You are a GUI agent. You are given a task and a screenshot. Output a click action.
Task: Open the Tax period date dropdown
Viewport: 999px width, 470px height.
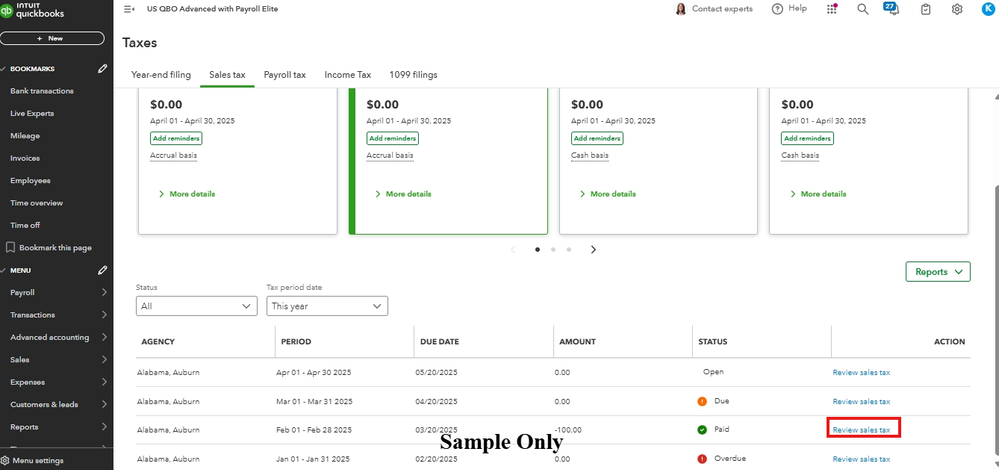pyautogui.click(x=327, y=306)
